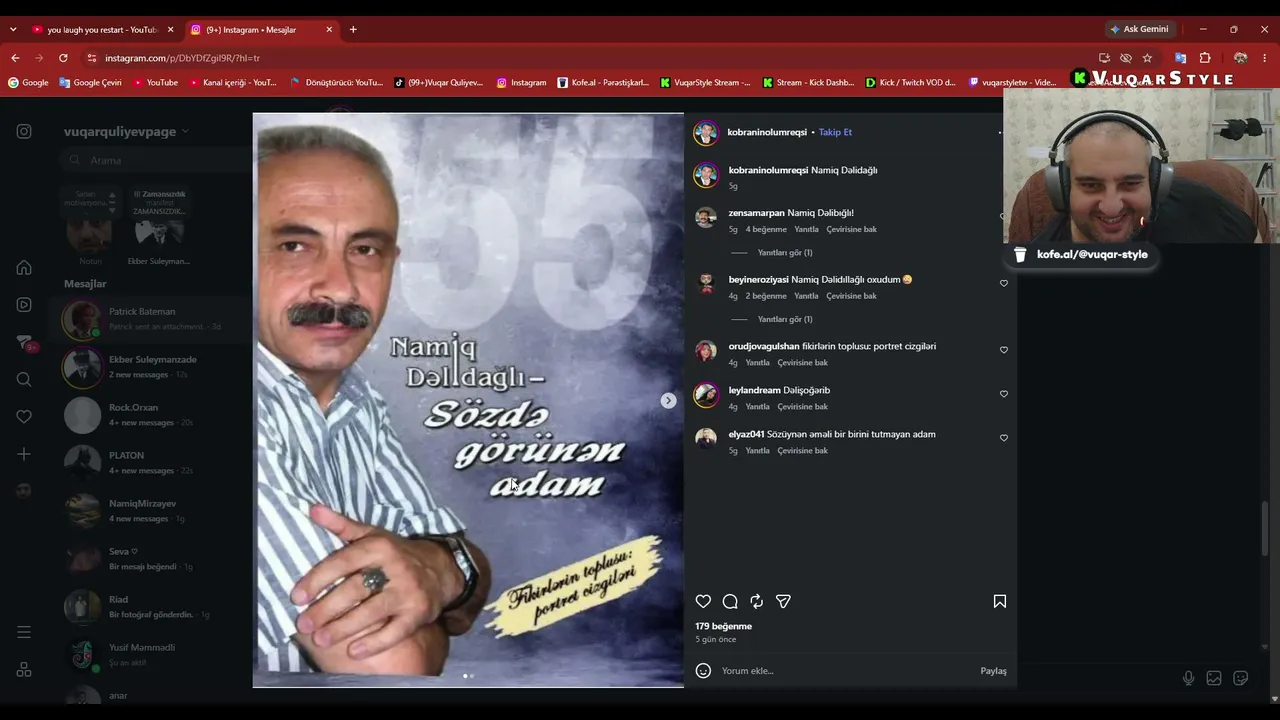View who liked via 179 beğenme
This screenshot has width=1280, height=720.
coord(724,626)
